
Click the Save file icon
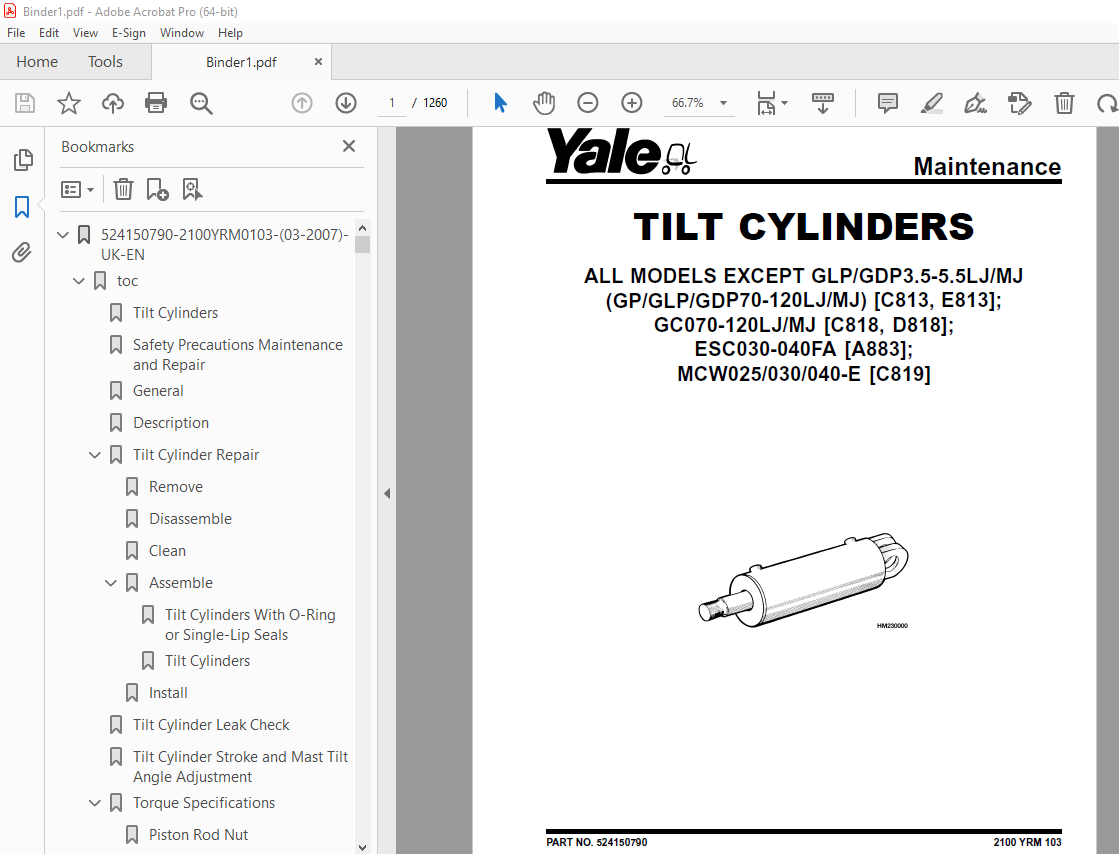pyautogui.click(x=25, y=103)
